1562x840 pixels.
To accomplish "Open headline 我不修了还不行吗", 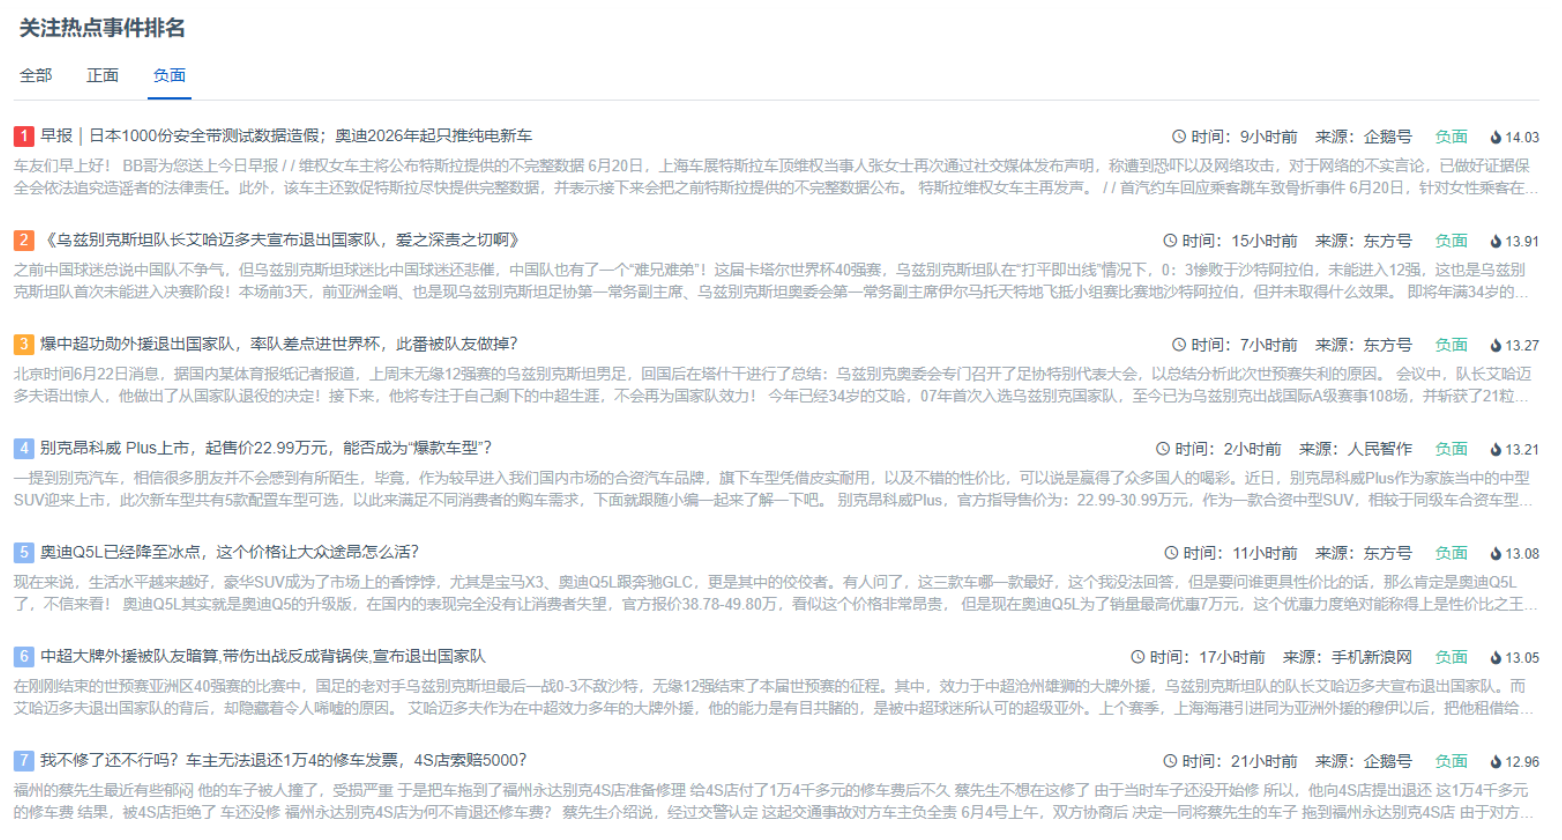I will point(283,760).
